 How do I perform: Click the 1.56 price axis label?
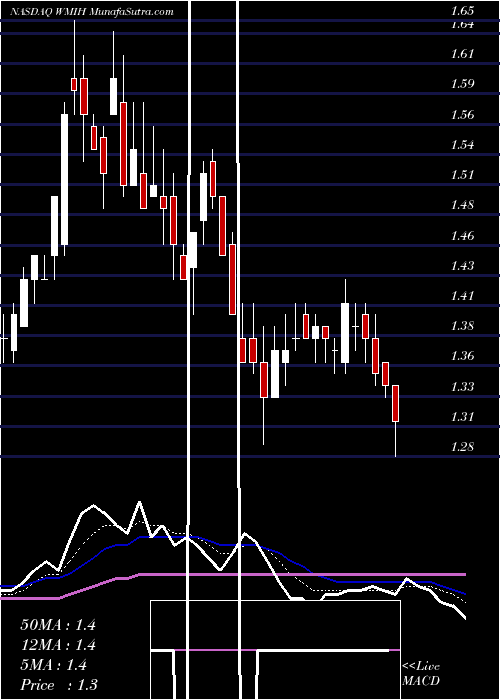coord(462,115)
